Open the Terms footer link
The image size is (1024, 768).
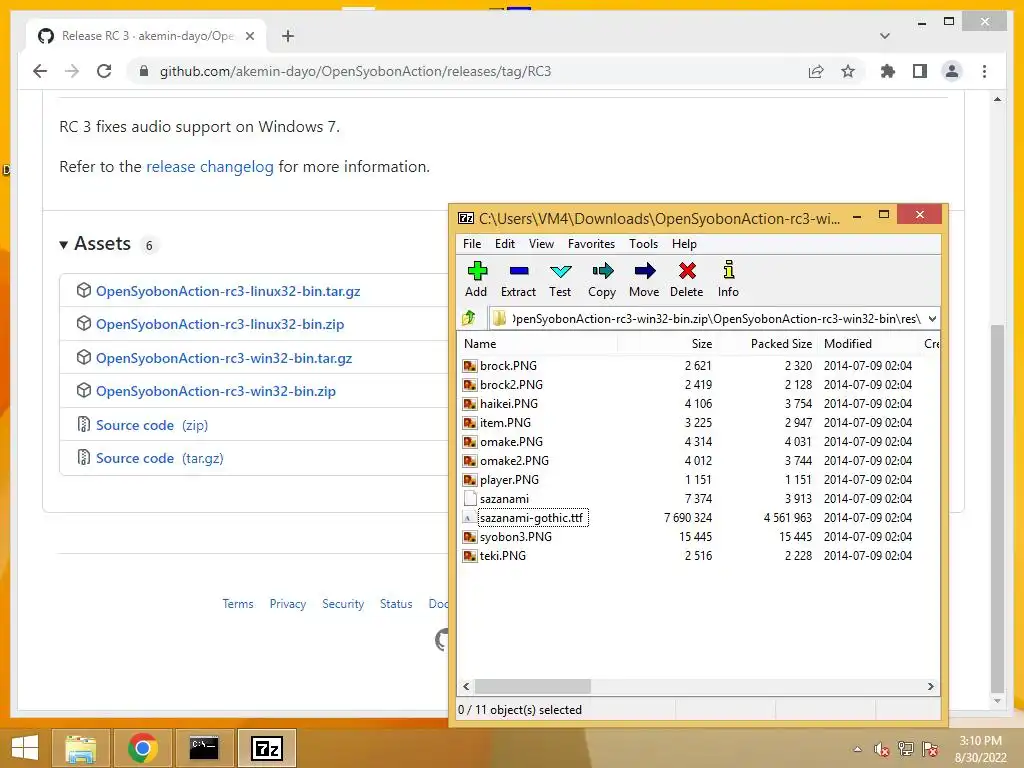(238, 604)
